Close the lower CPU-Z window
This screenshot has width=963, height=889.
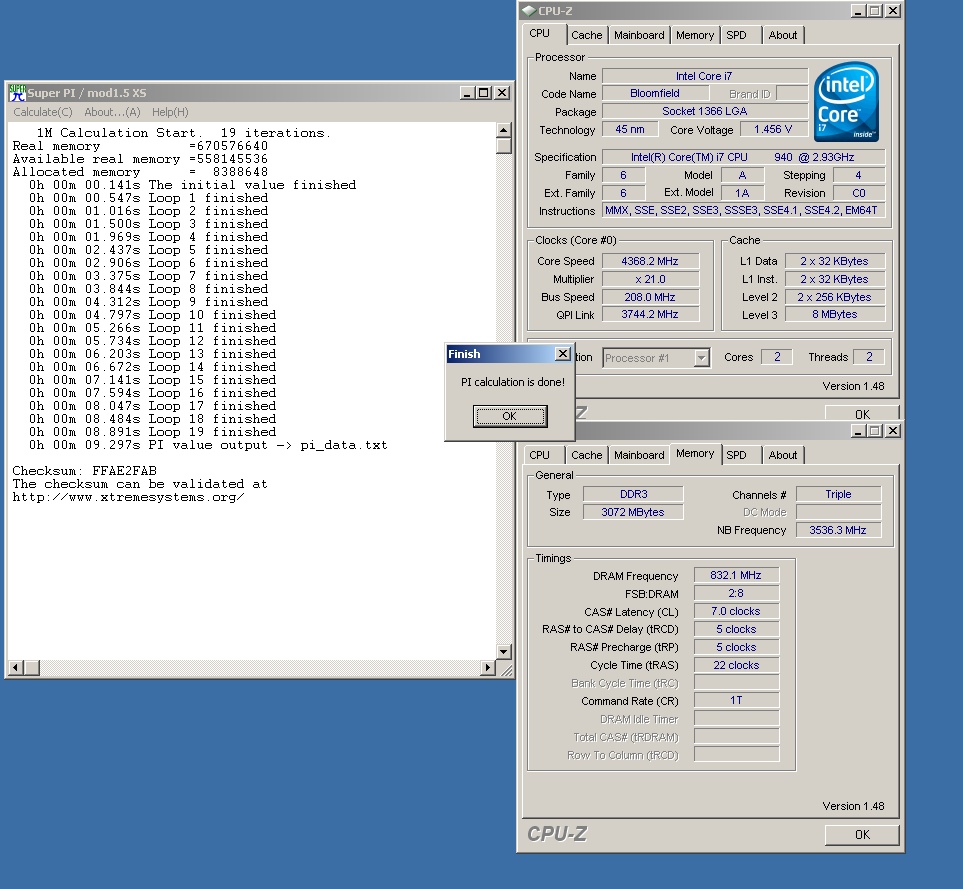pos(893,431)
